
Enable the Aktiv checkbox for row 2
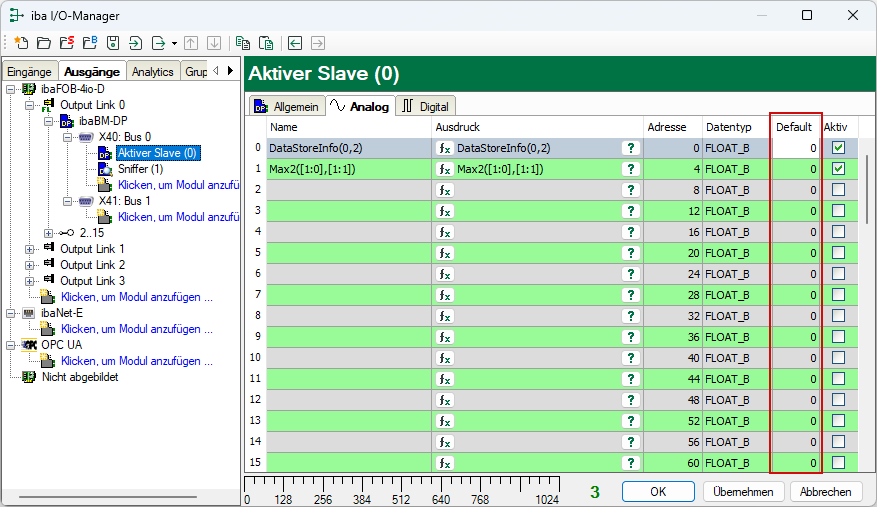point(838,190)
